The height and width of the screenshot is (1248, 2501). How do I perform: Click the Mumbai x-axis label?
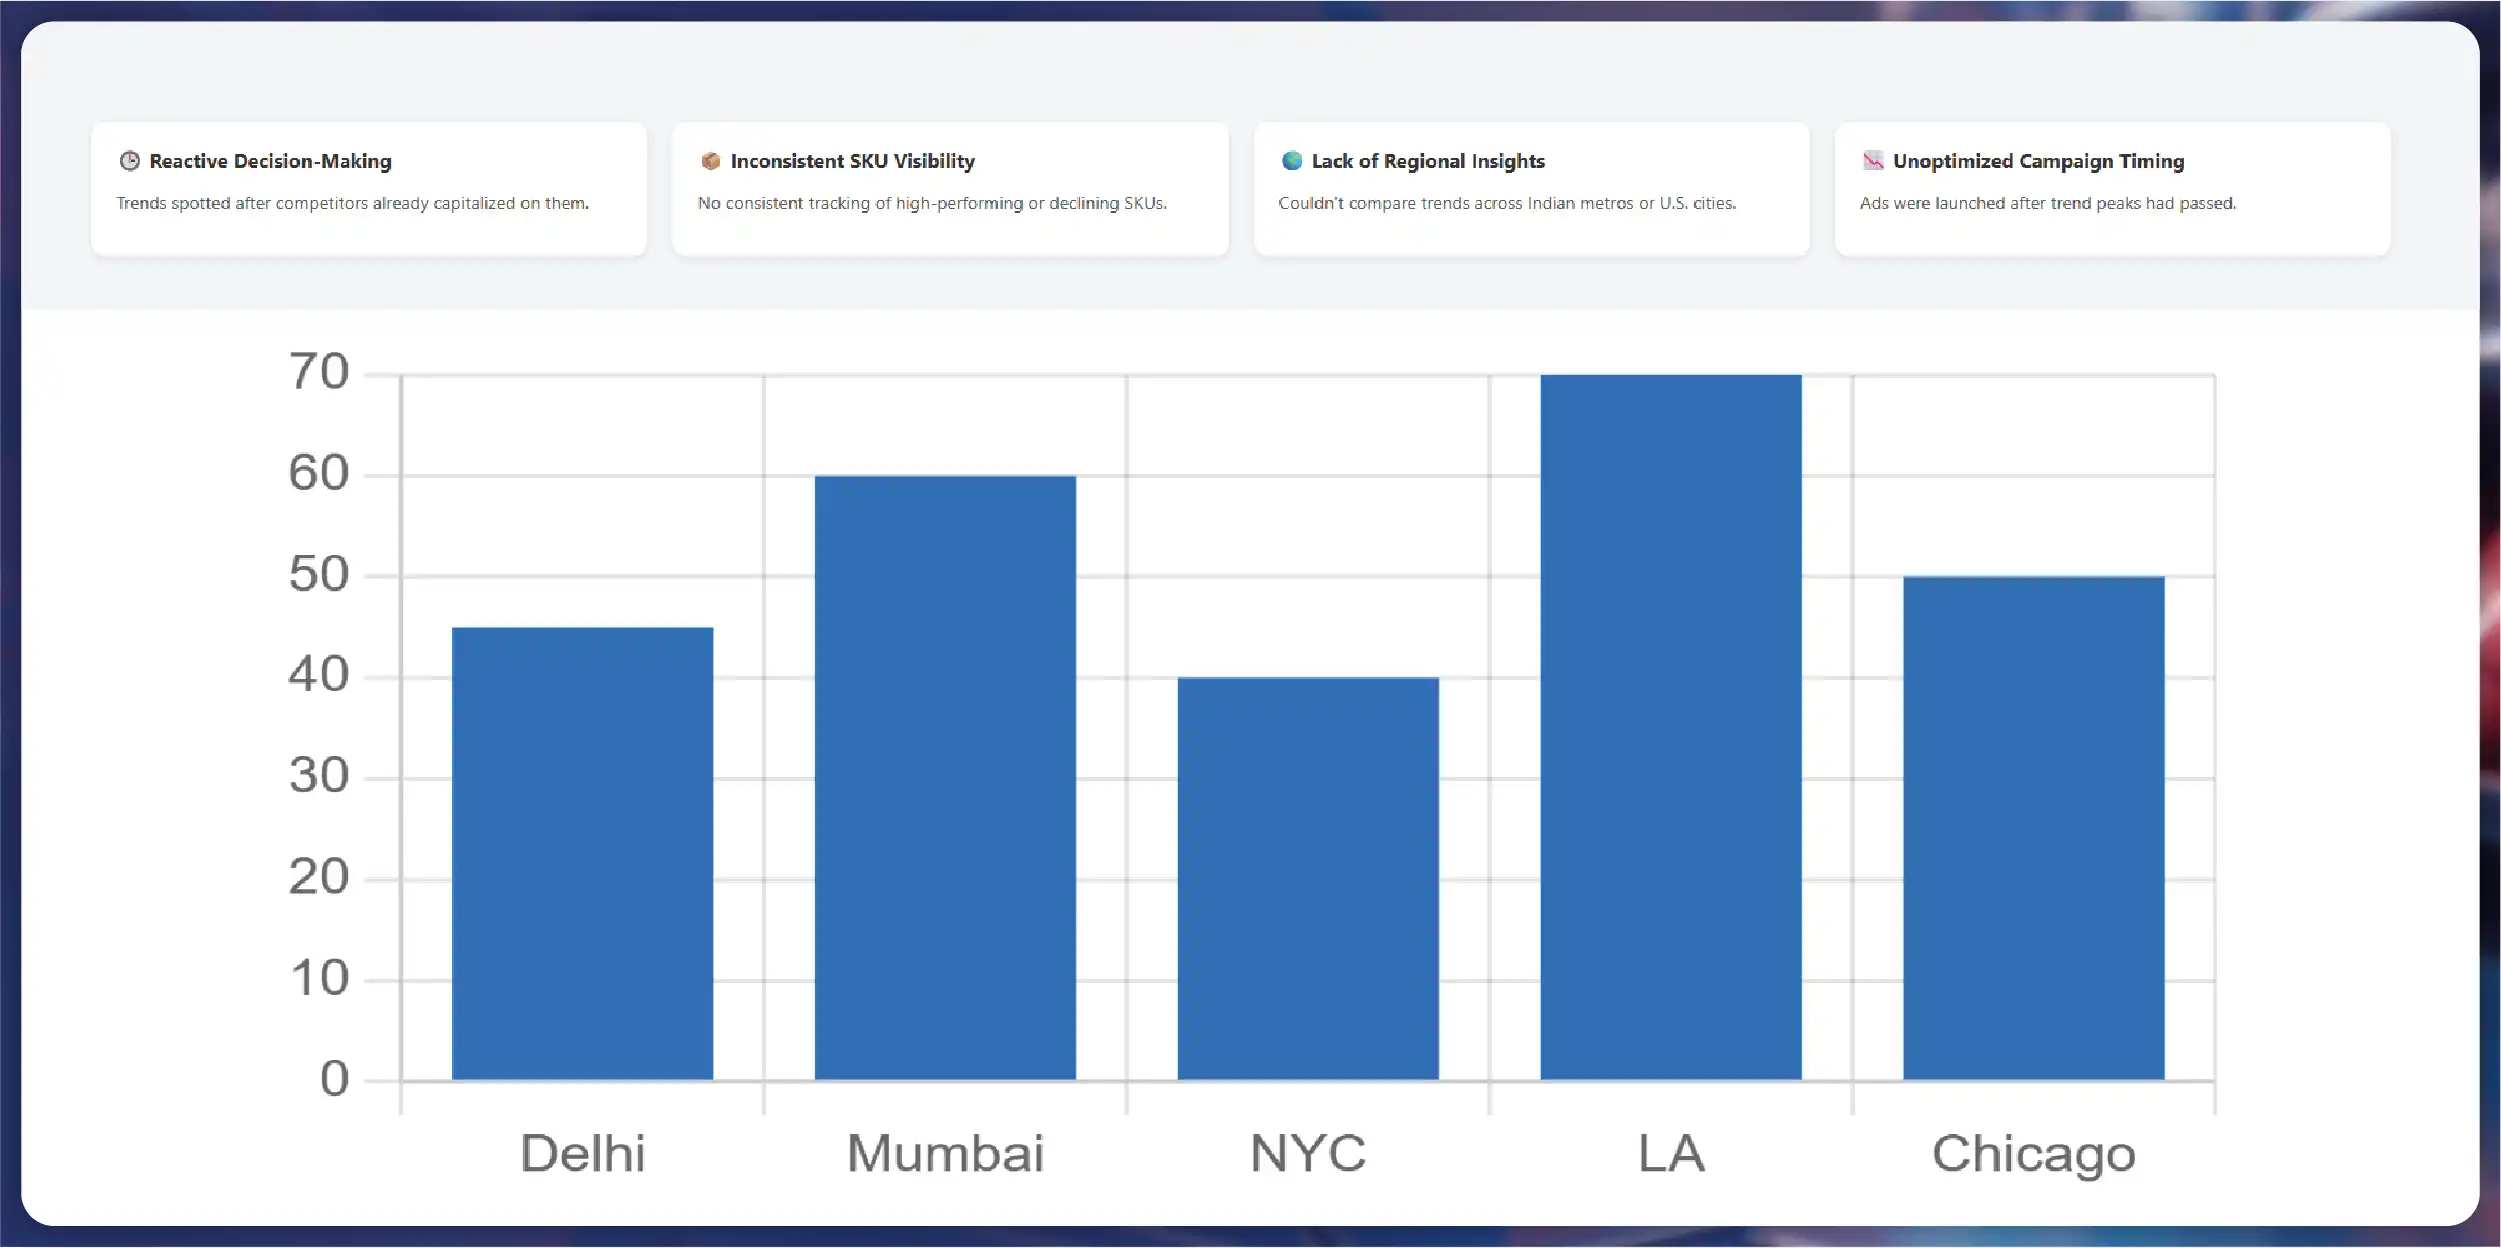945,1153
